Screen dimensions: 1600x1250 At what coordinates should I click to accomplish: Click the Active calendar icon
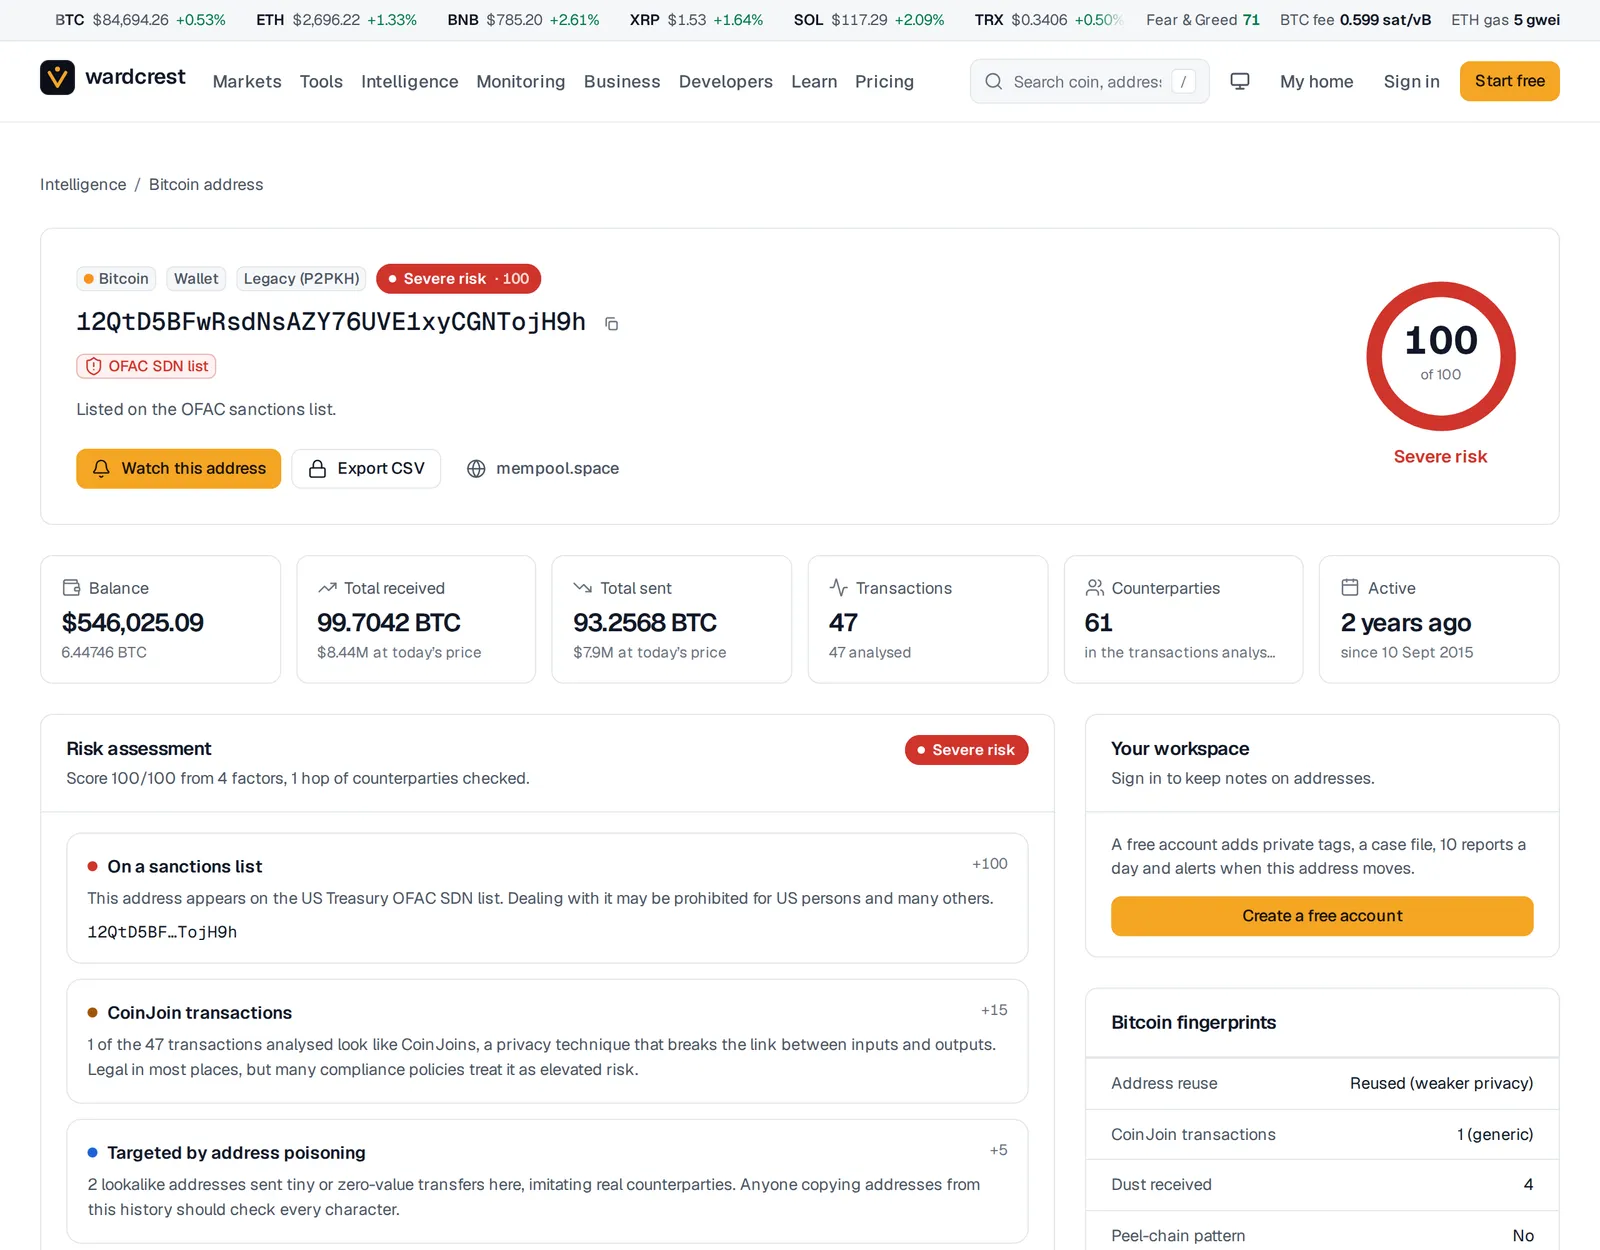coord(1350,588)
